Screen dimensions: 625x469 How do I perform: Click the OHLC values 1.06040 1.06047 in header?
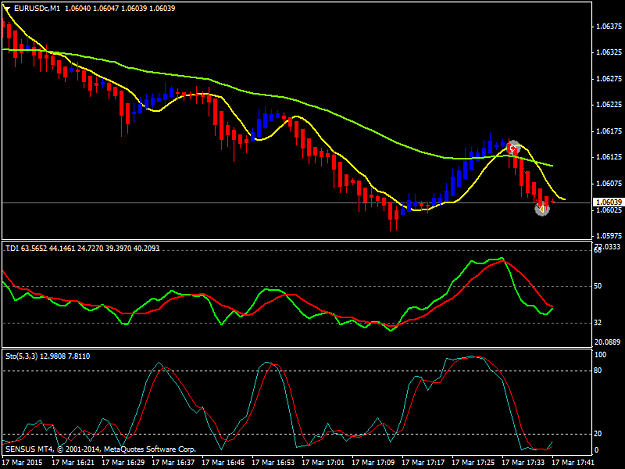click(x=92, y=8)
